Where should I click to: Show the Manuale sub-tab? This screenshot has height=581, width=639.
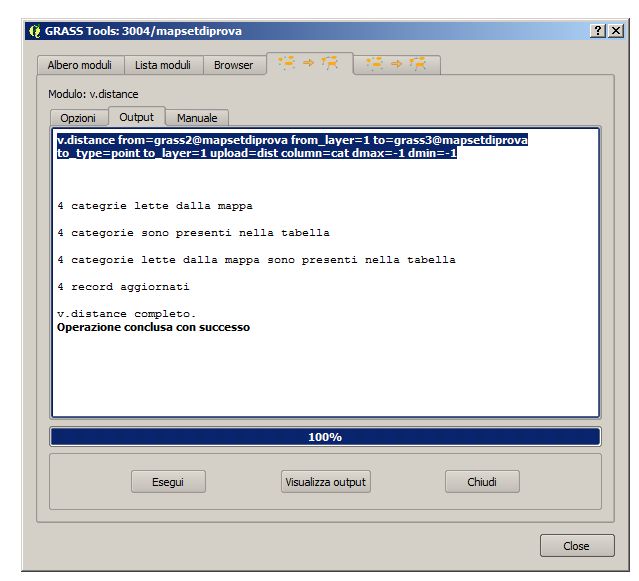click(197, 118)
